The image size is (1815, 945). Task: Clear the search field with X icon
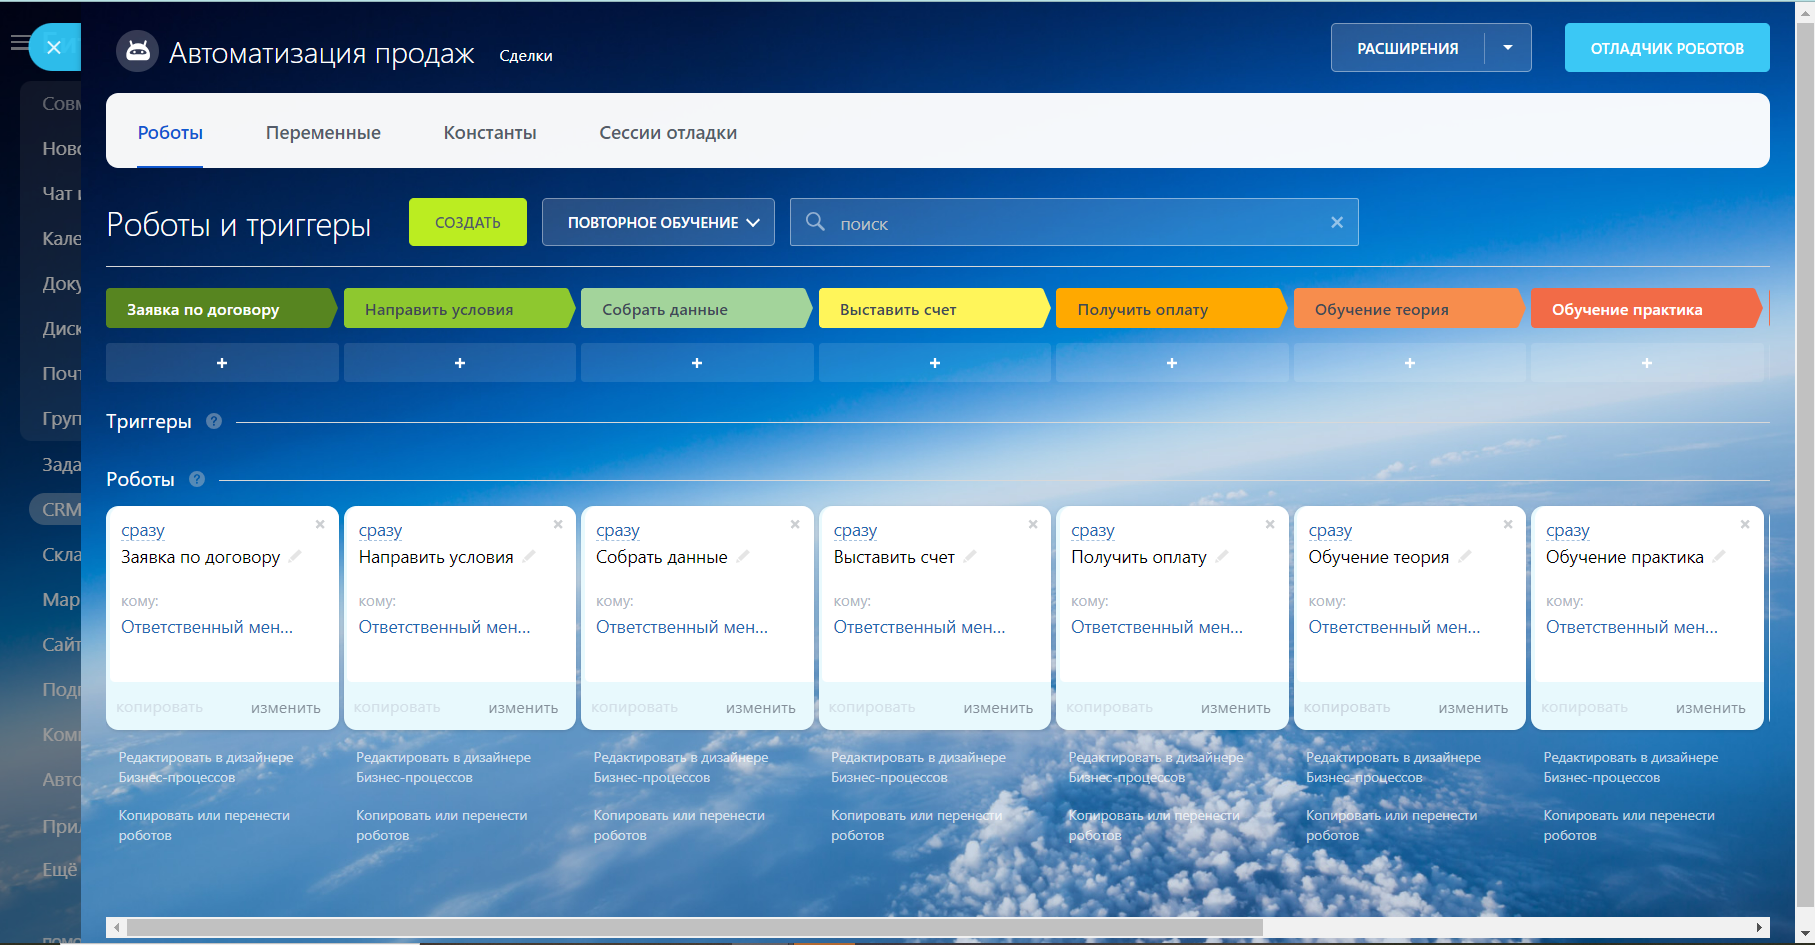tap(1336, 222)
